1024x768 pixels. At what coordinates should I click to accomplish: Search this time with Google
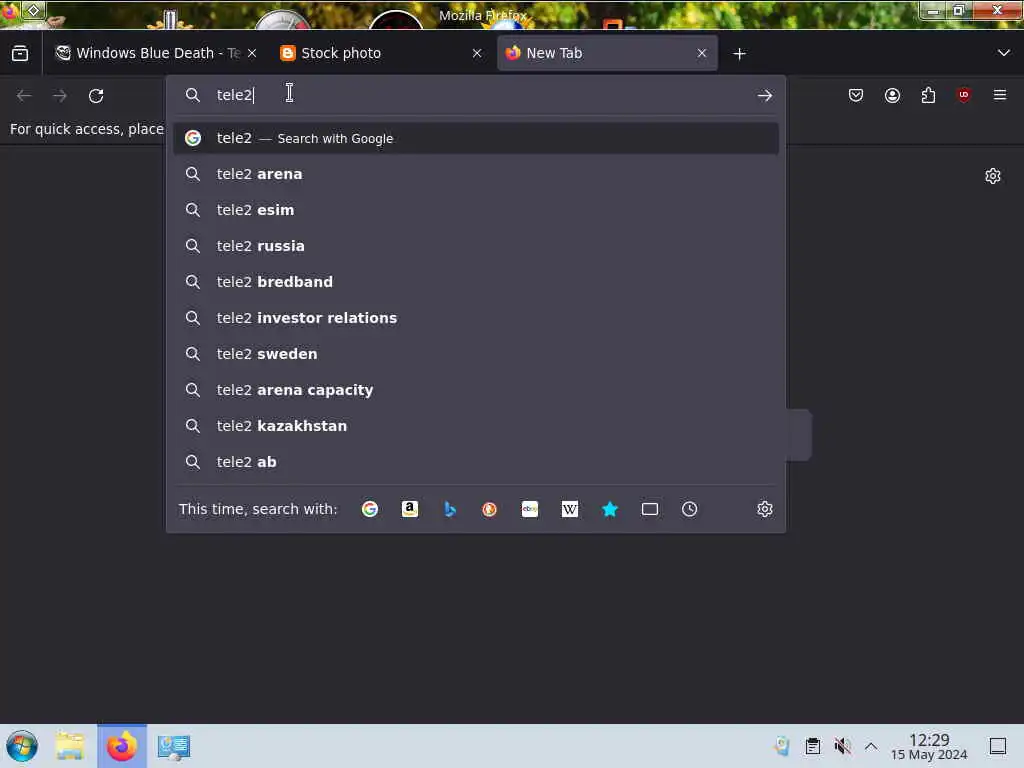pos(370,509)
